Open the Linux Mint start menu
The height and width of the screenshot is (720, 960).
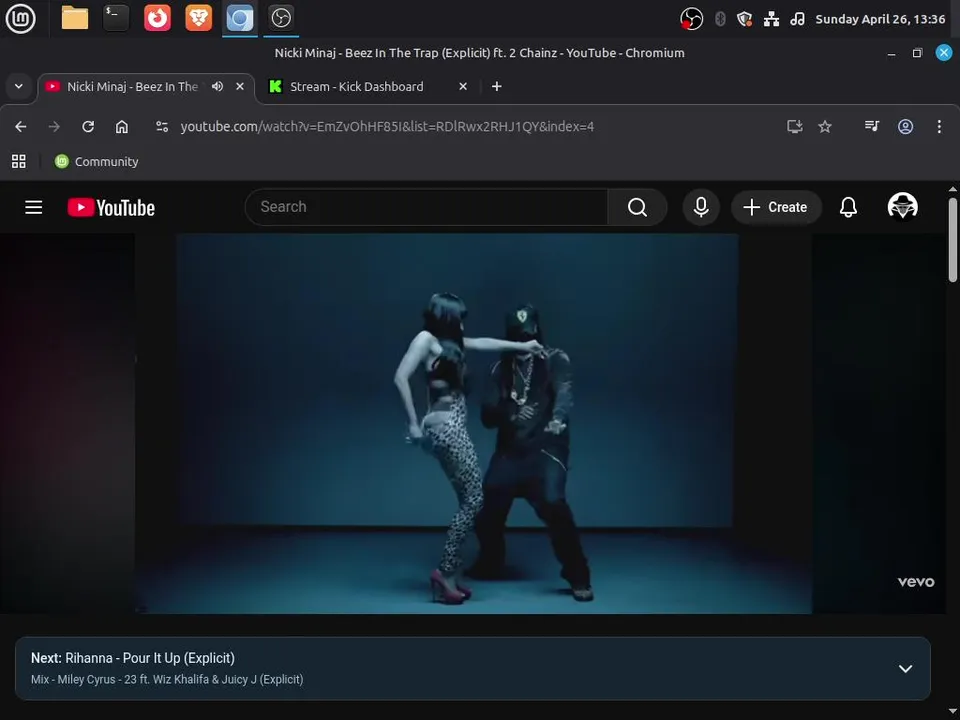click(x=20, y=18)
